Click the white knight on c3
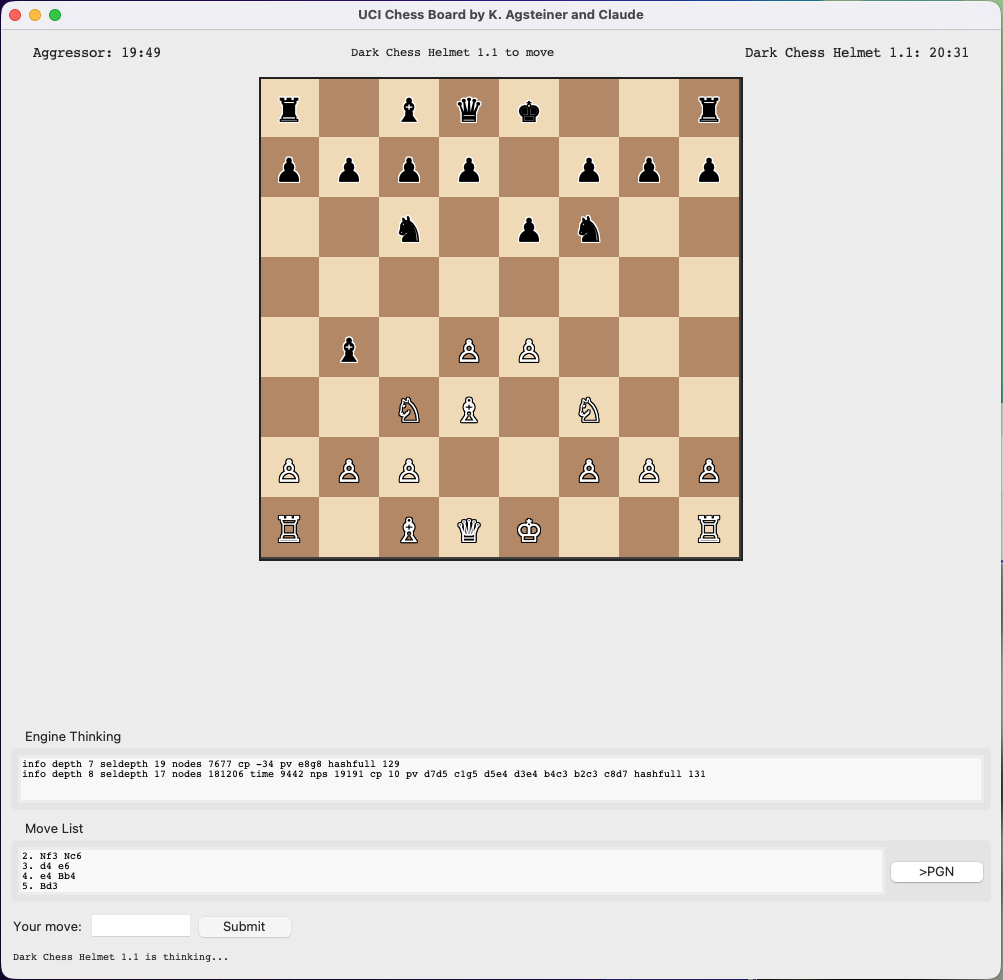The height and width of the screenshot is (980, 1003). click(x=409, y=408)
